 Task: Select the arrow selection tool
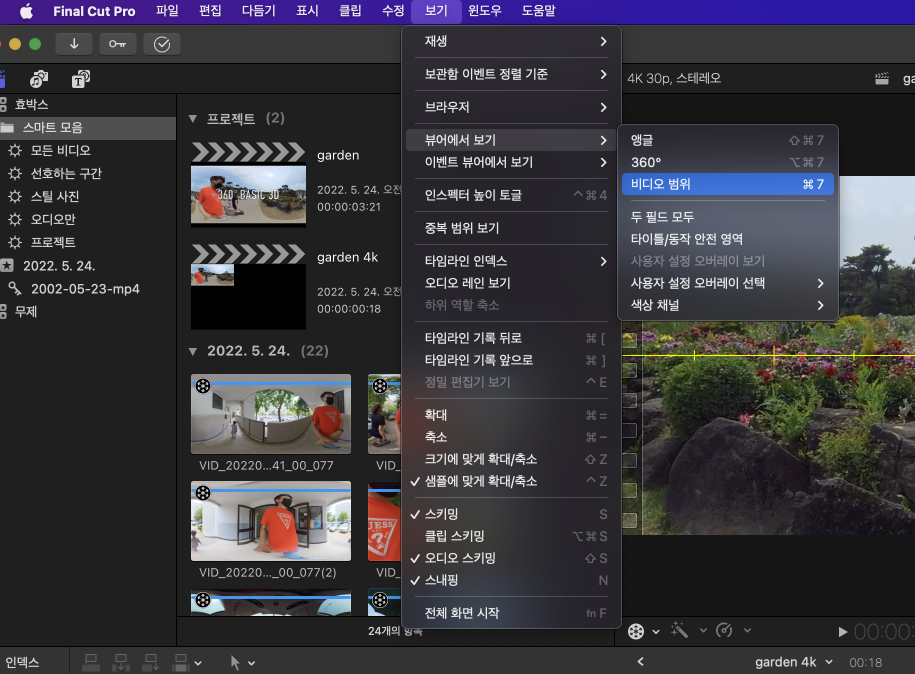235,662
